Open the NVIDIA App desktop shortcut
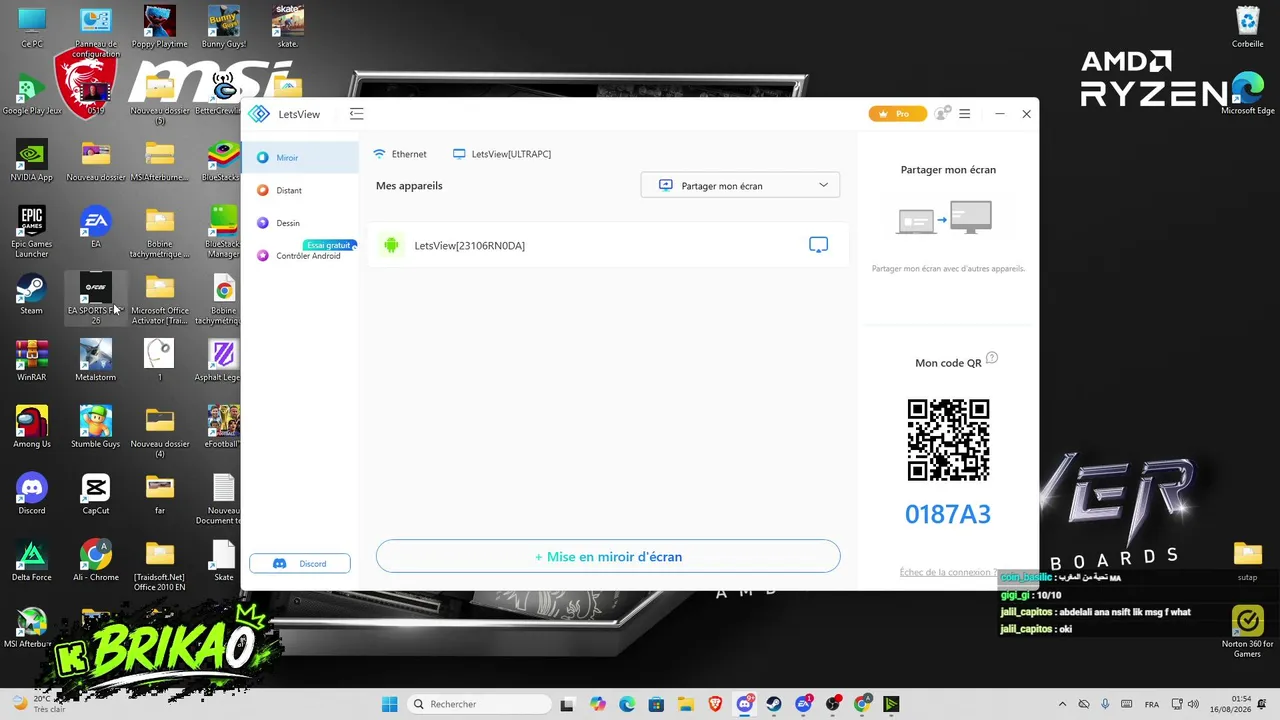The width and height of the screenshot is (1280, 720). point(32,161)
